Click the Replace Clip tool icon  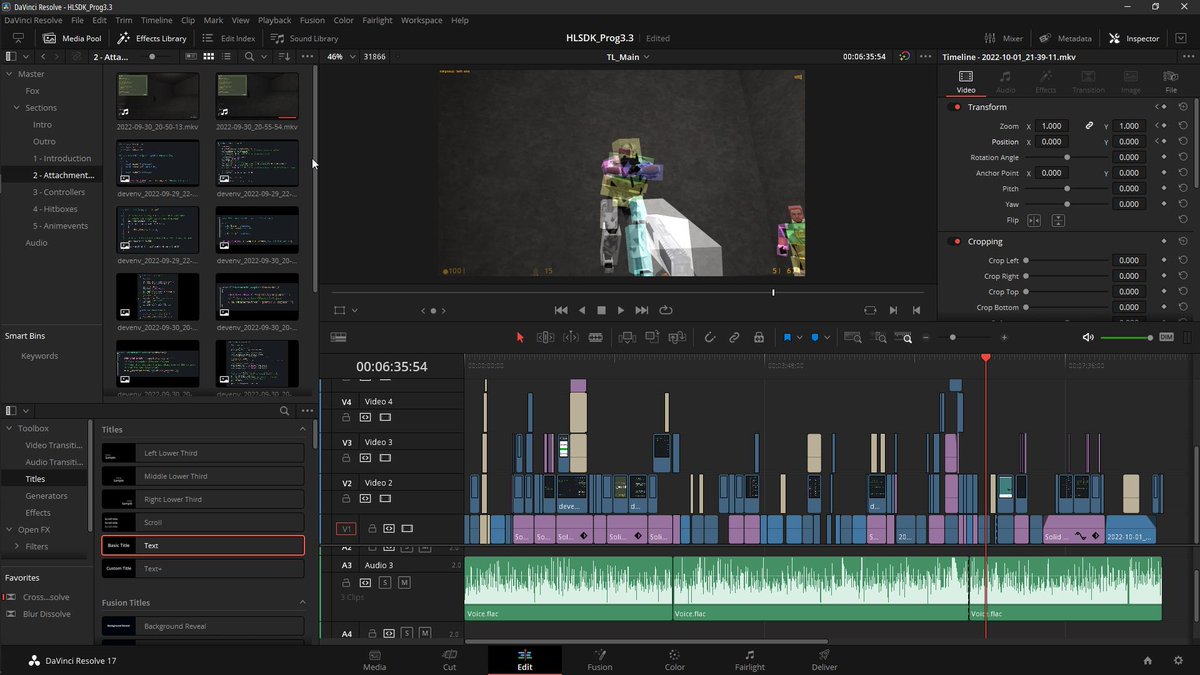(678, 338)
